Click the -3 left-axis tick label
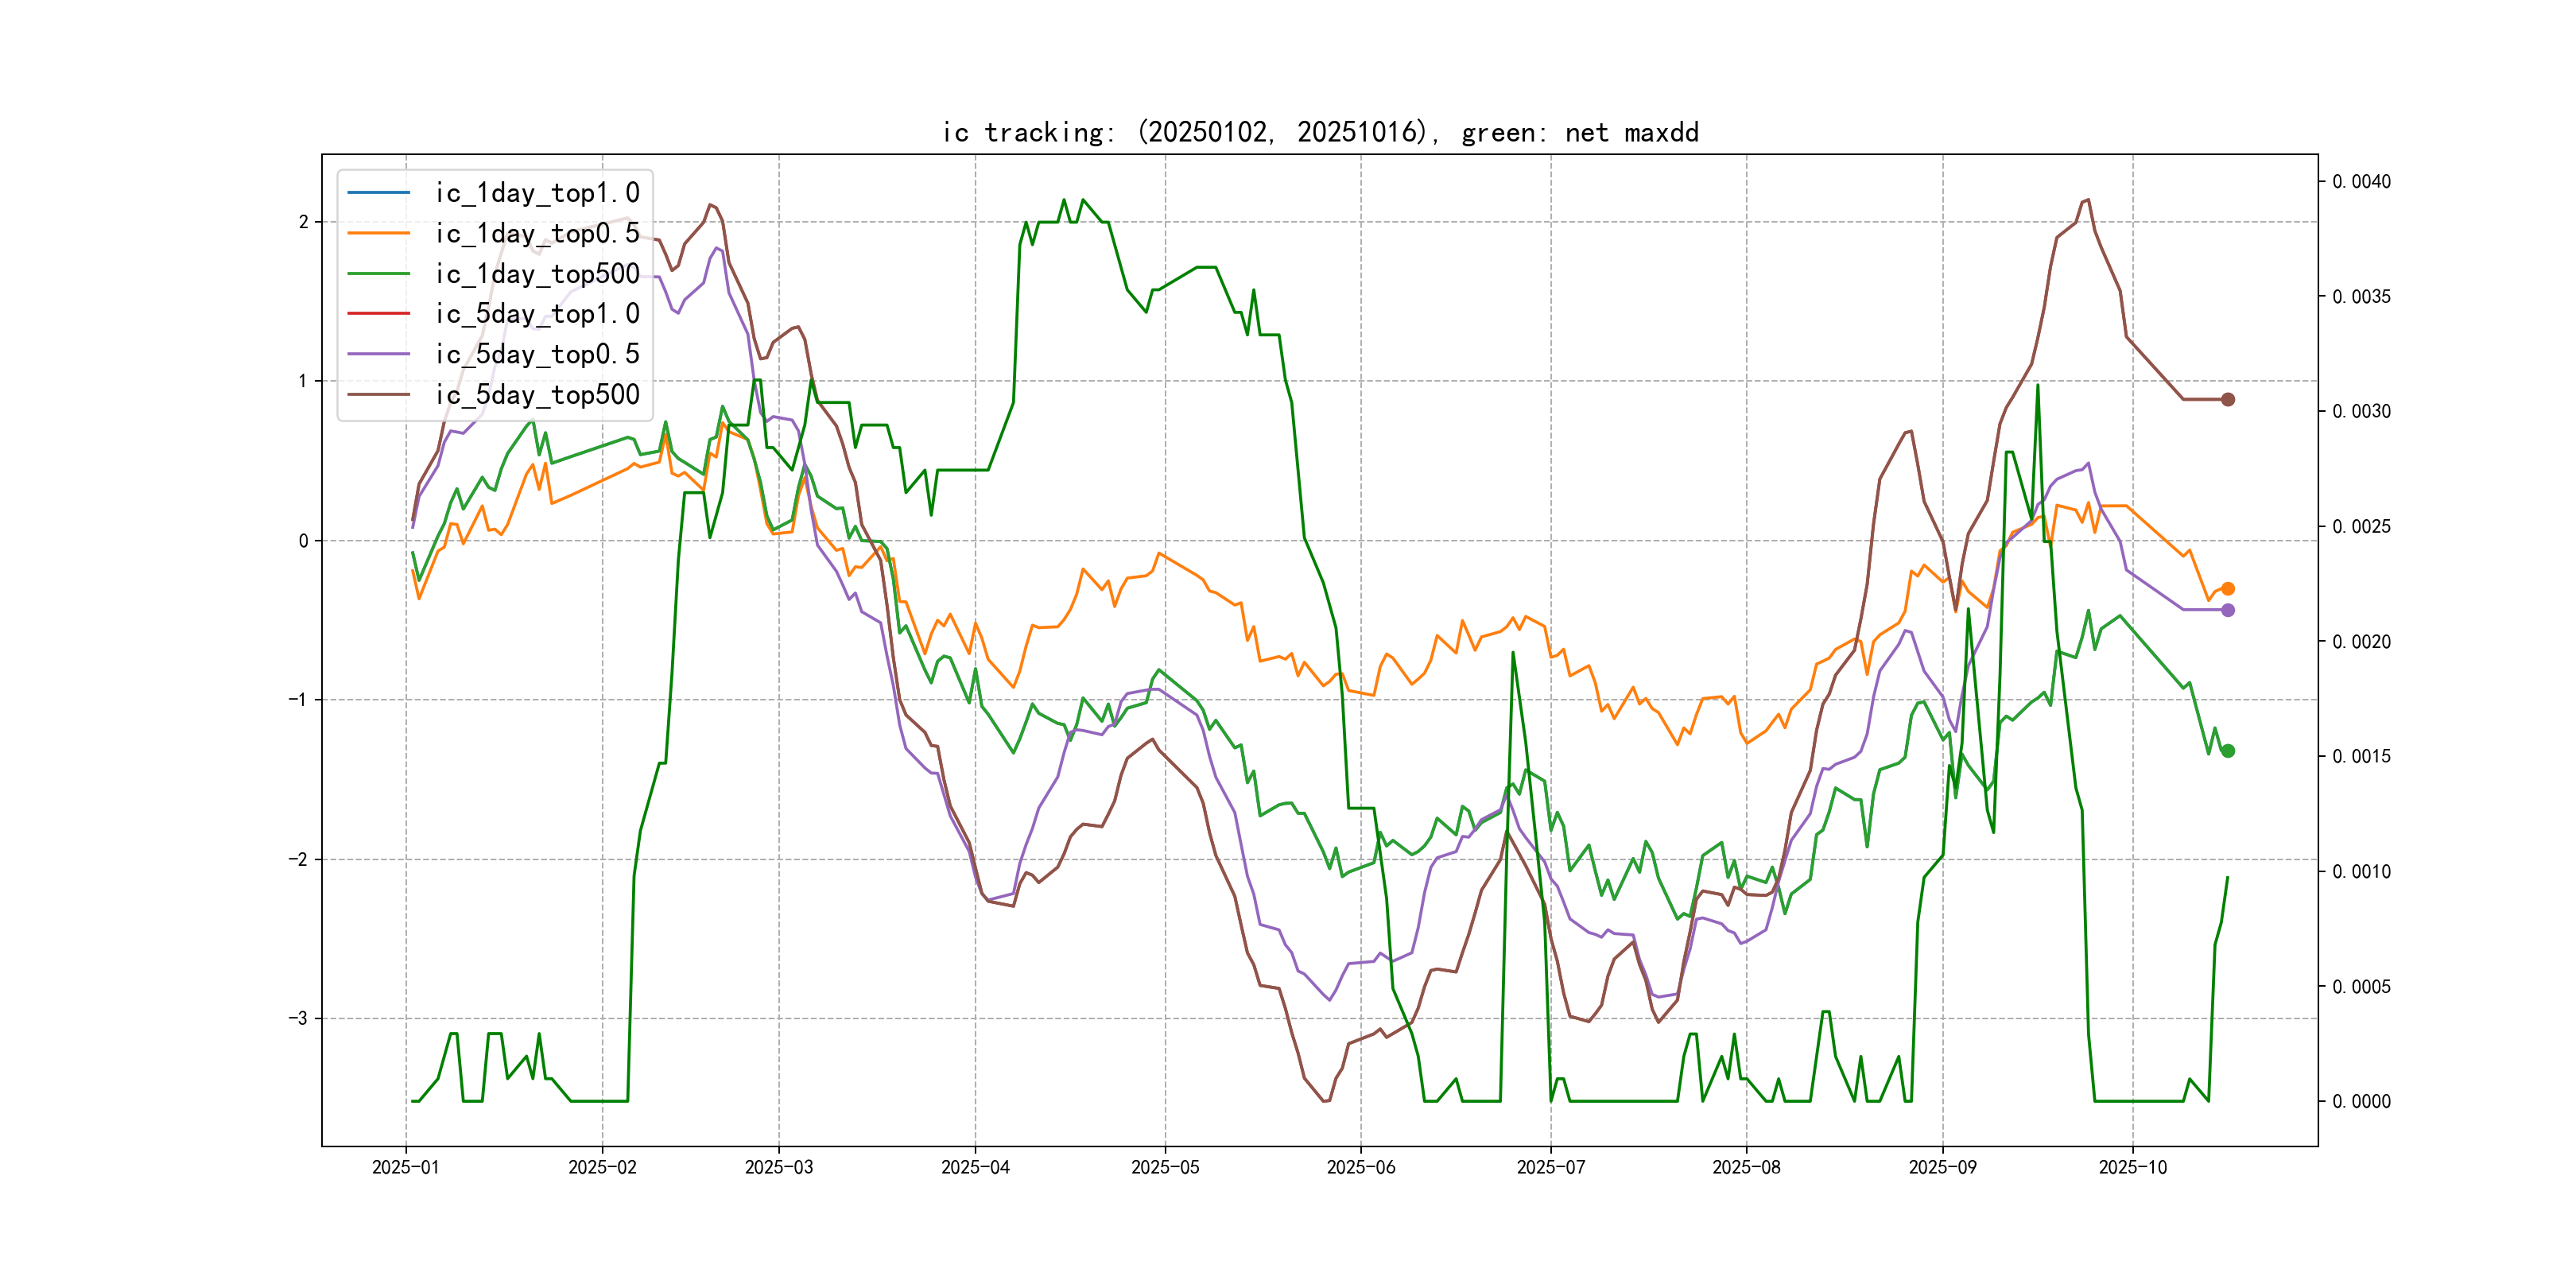The image size is (2576, 1288). [298, 1018]
